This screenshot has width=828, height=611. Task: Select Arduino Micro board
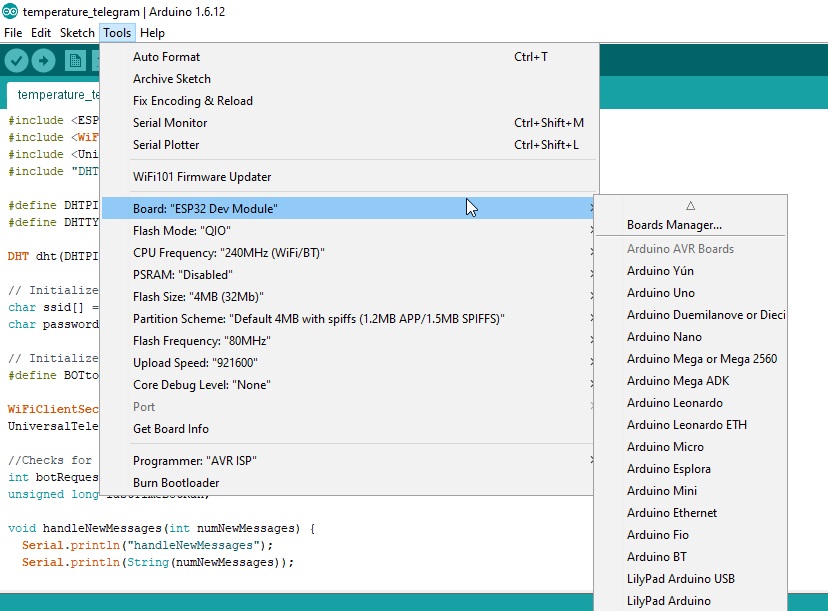691,447
